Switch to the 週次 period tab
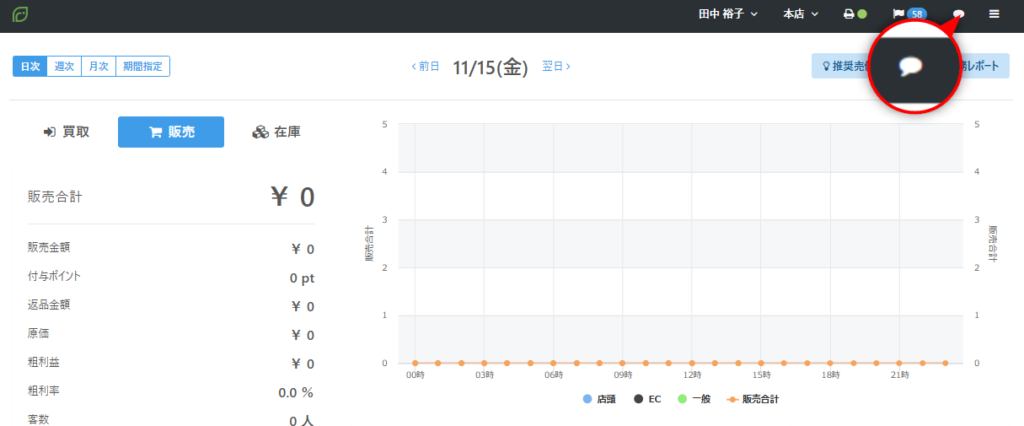 tap(64, 66)
